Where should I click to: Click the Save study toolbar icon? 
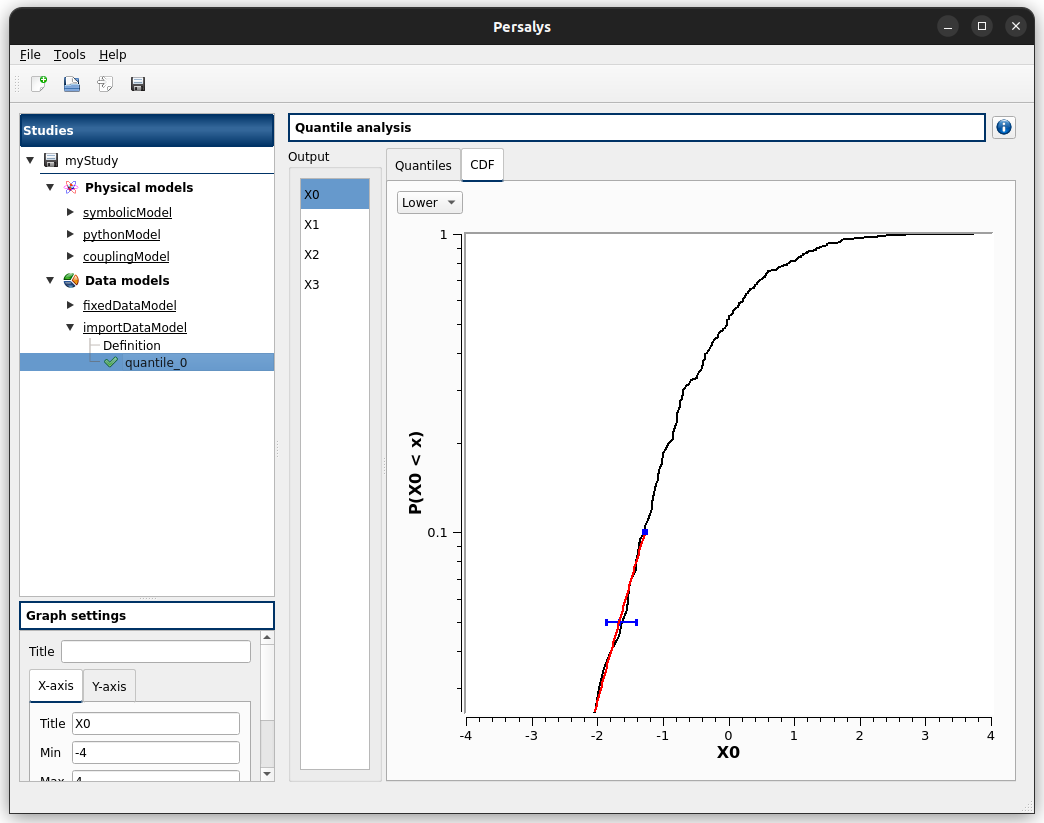click(138, 84)
